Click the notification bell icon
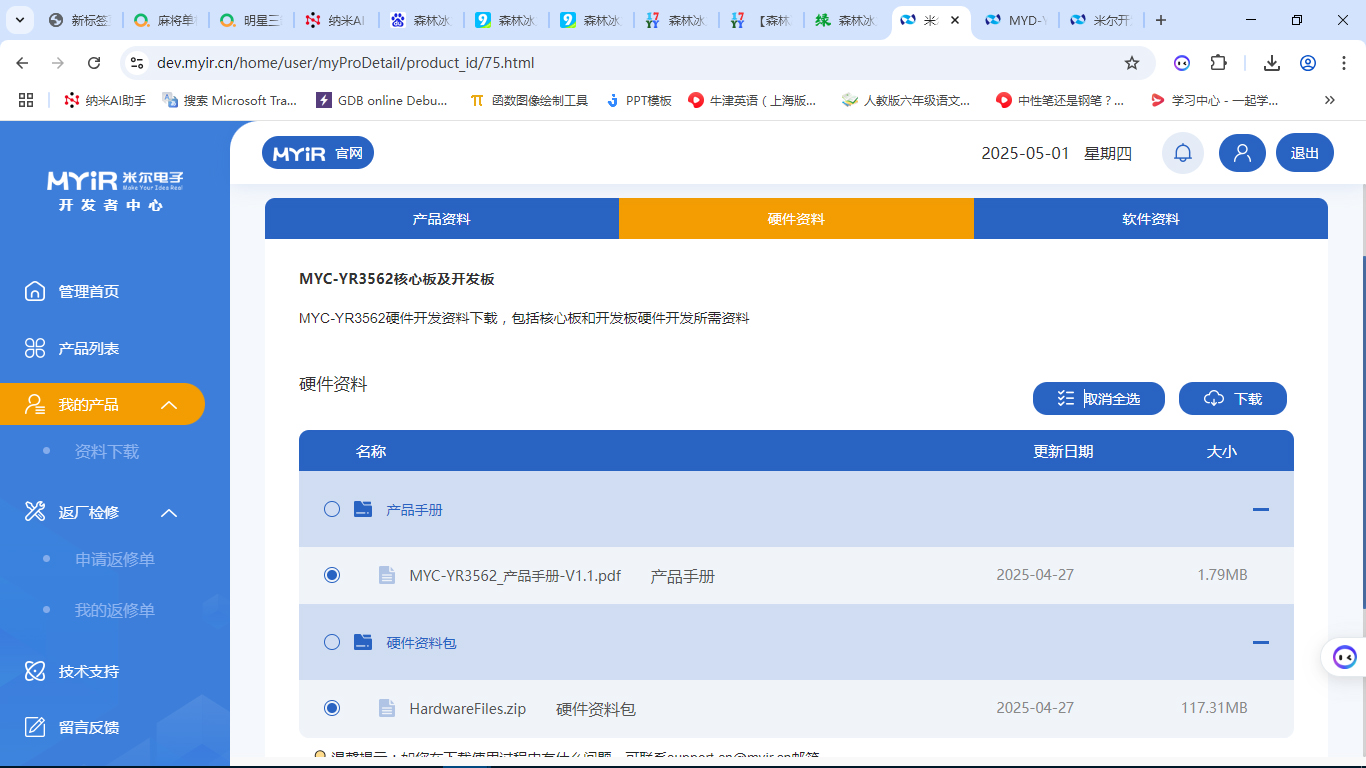This screenshot has height=768, width=1366. 1183,153
